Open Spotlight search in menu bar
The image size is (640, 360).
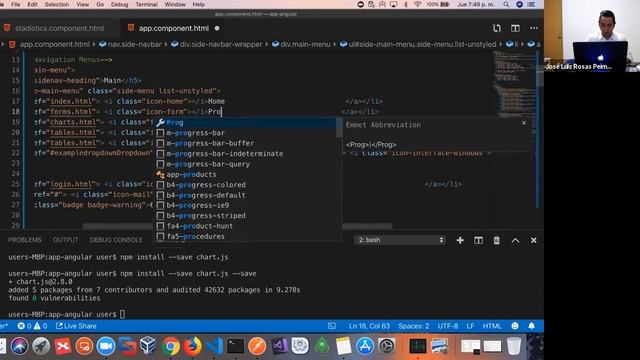point(506,4)
